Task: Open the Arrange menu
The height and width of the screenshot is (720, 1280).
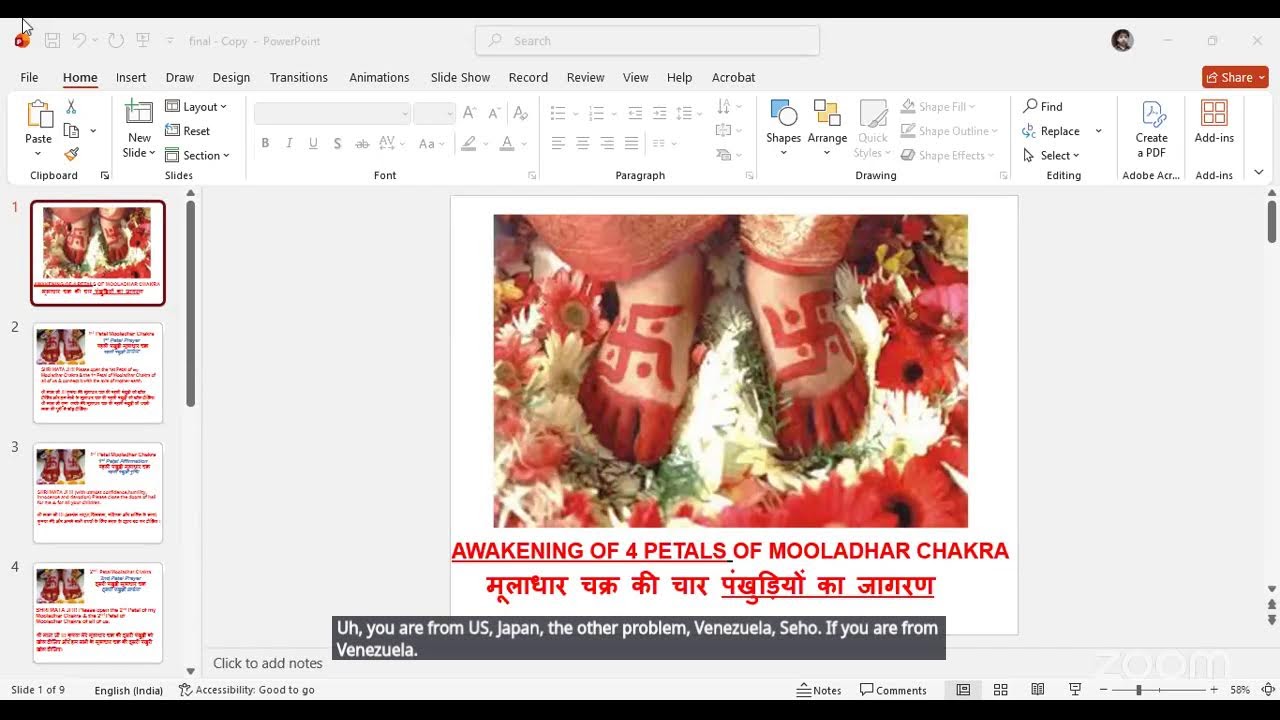Action: [x=827, y=127]
